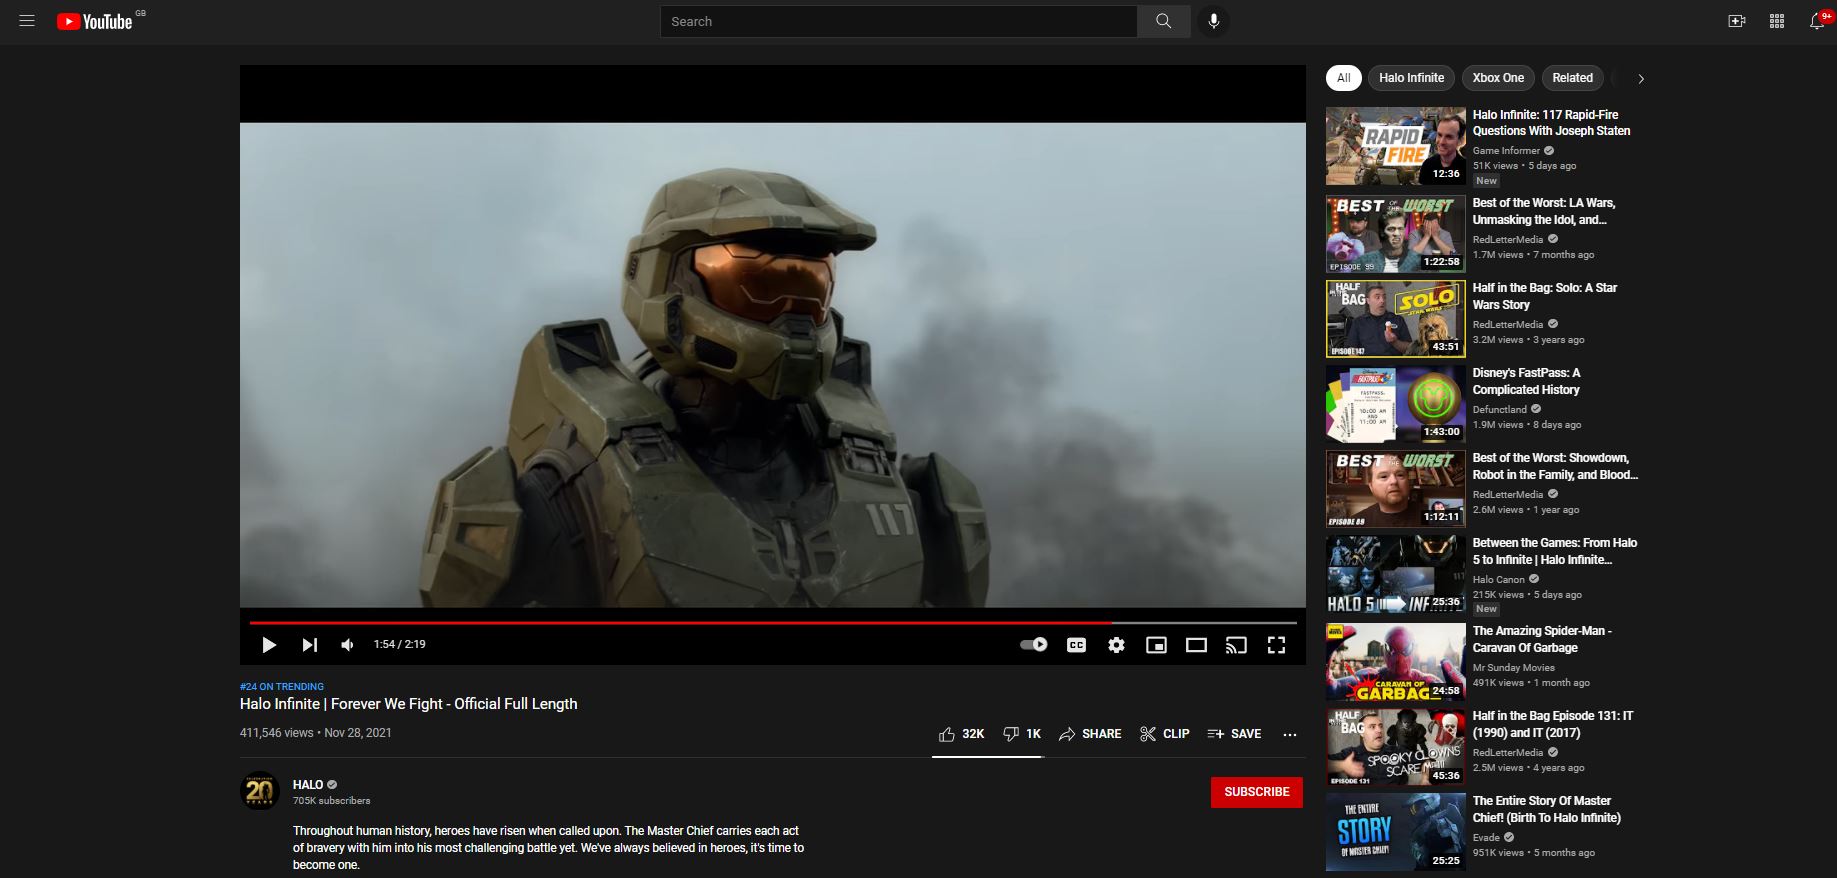Viewport: 1837px width, 878px height.
Task: Open the video settings gear
Action: (x=1116, y=645)
